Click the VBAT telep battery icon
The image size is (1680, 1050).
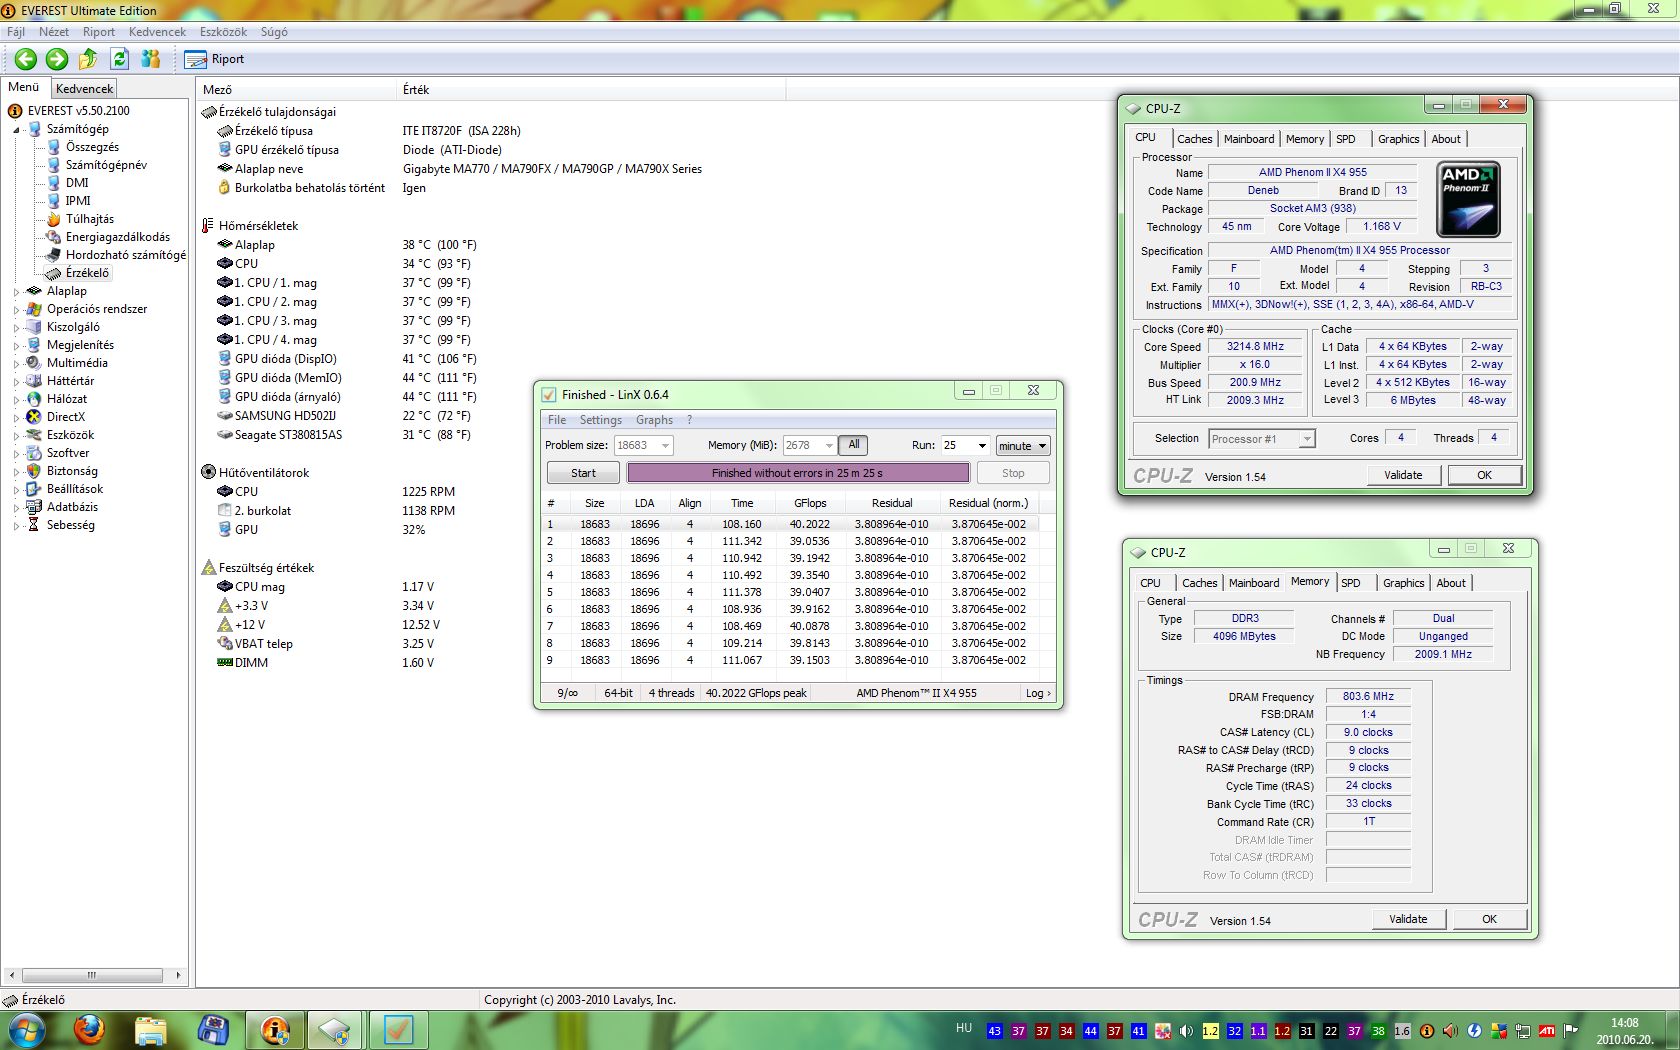coord(225,644)
